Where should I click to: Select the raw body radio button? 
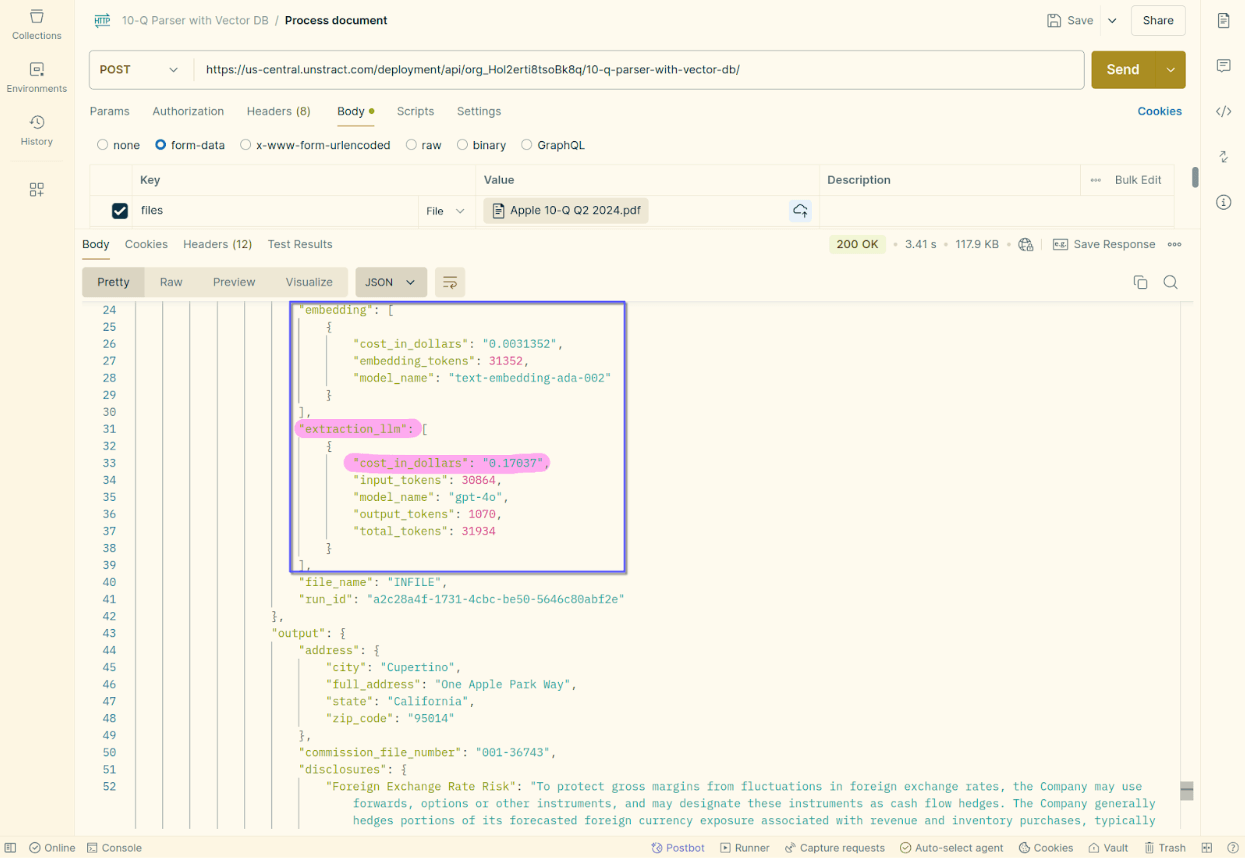[x=411, y=145]
